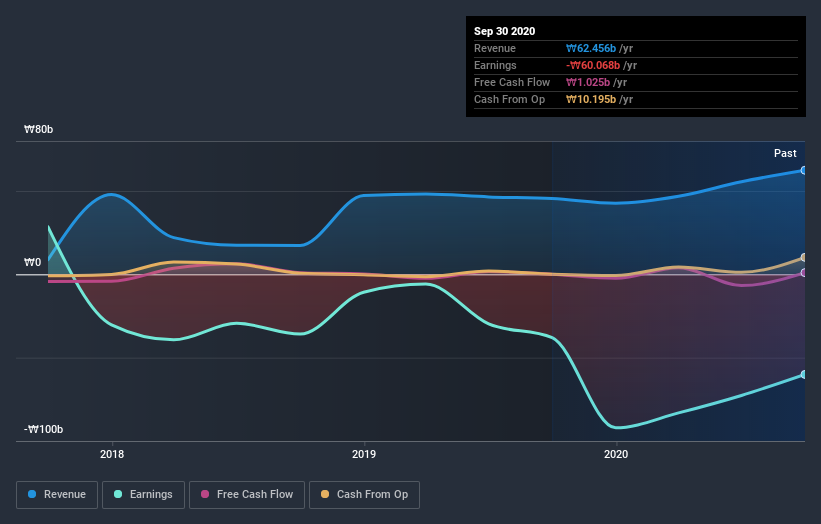Click the ₩80b y-axis label
The height and width of the screenshot is (524, 821).
click(38, 129)
